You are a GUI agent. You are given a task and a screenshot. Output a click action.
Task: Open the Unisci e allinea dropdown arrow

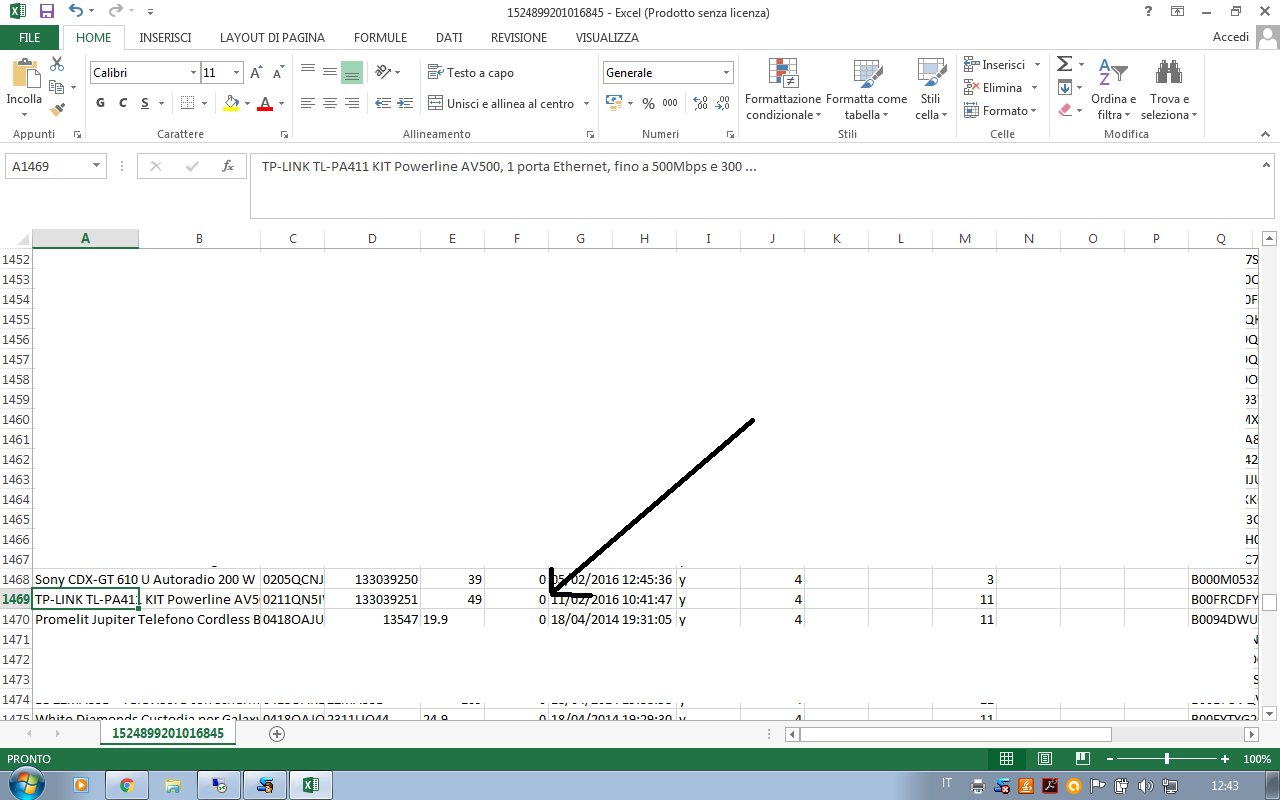[x=585, y=103]
